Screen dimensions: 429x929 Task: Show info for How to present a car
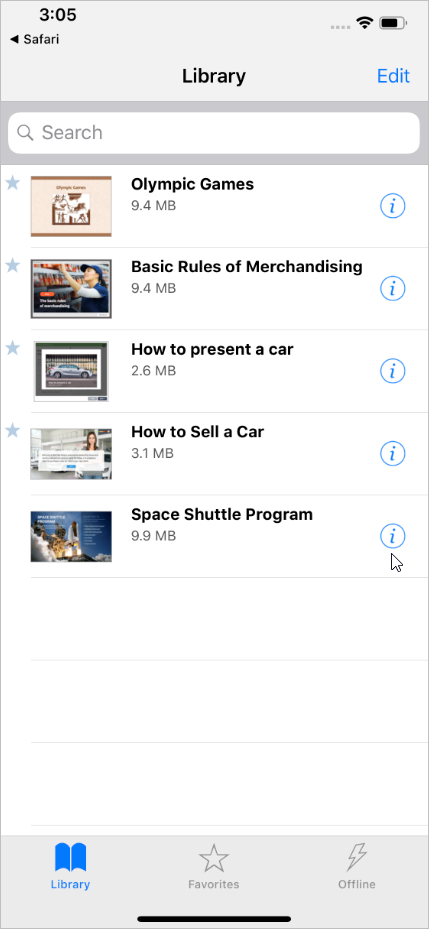[x=392, y=371]
